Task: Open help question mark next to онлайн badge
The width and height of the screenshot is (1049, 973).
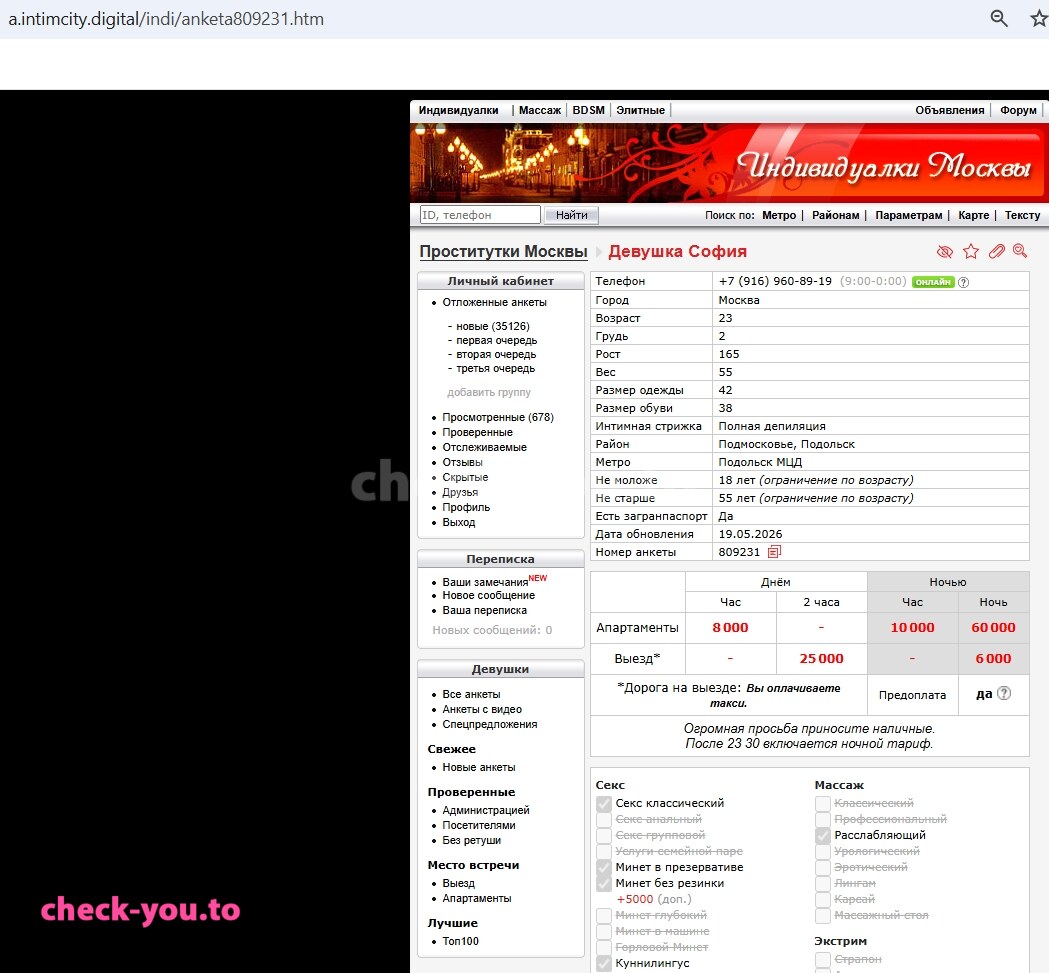Action: [x=963, y=282]
